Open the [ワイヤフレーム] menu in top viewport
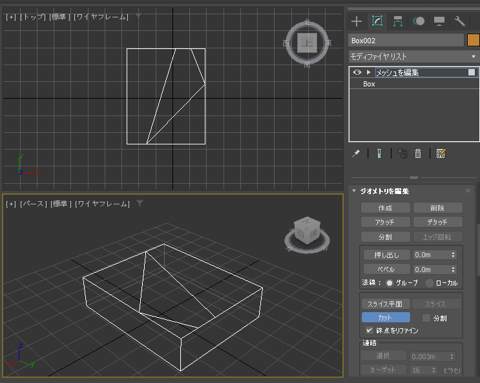This screenshot has width=480, height=383. click(x=101, y=17)
